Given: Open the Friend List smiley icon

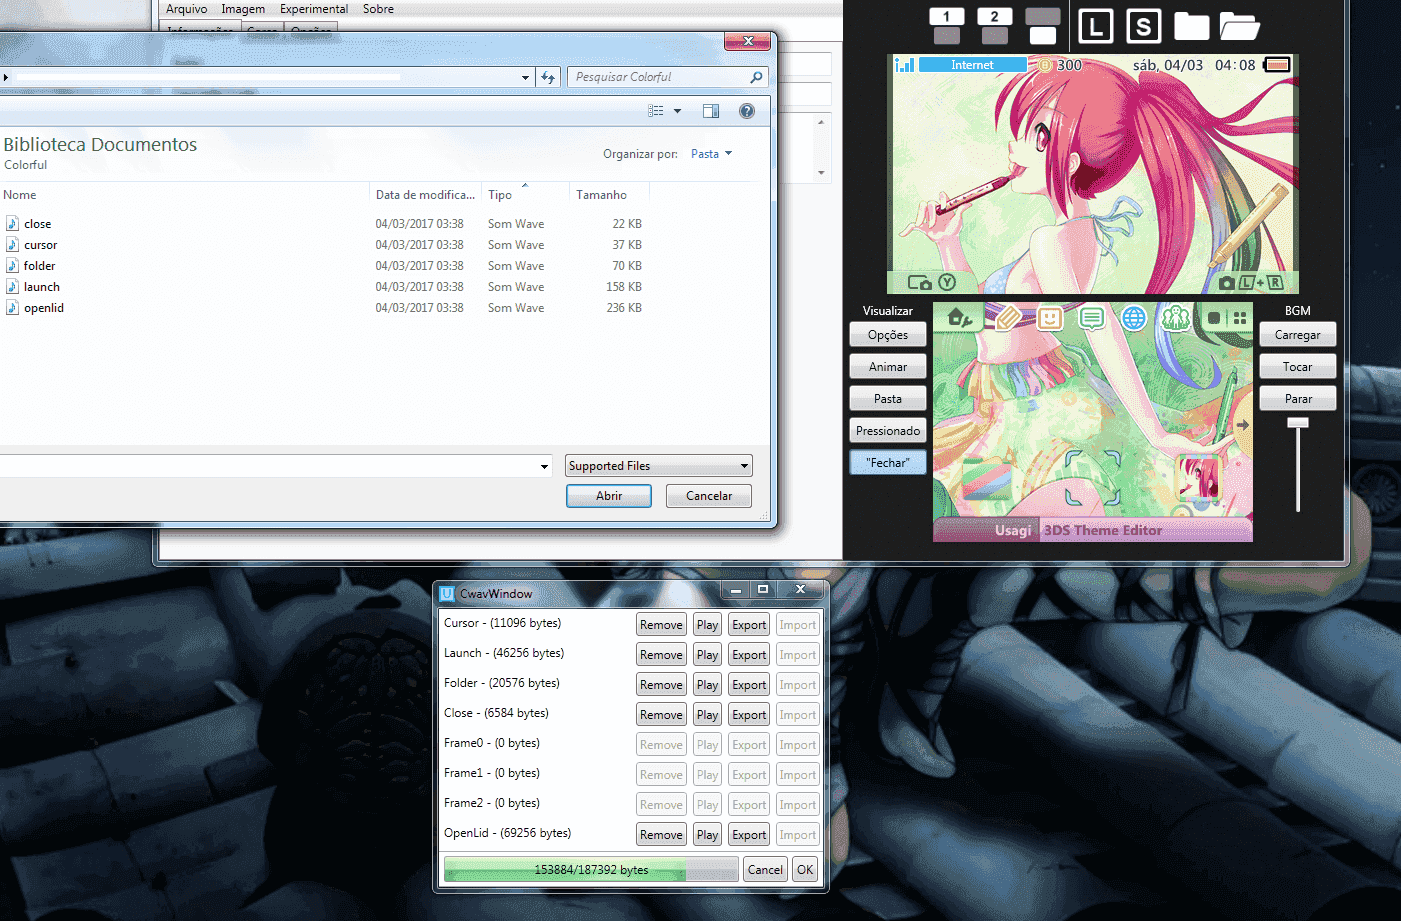Looking at the screenshot, I should tap(1050, 318).
